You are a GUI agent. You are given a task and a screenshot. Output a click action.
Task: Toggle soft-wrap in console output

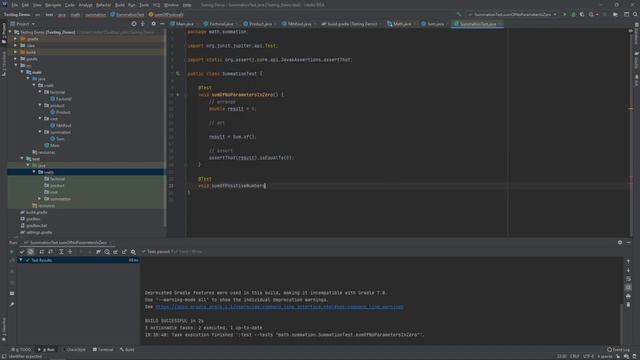628,279
